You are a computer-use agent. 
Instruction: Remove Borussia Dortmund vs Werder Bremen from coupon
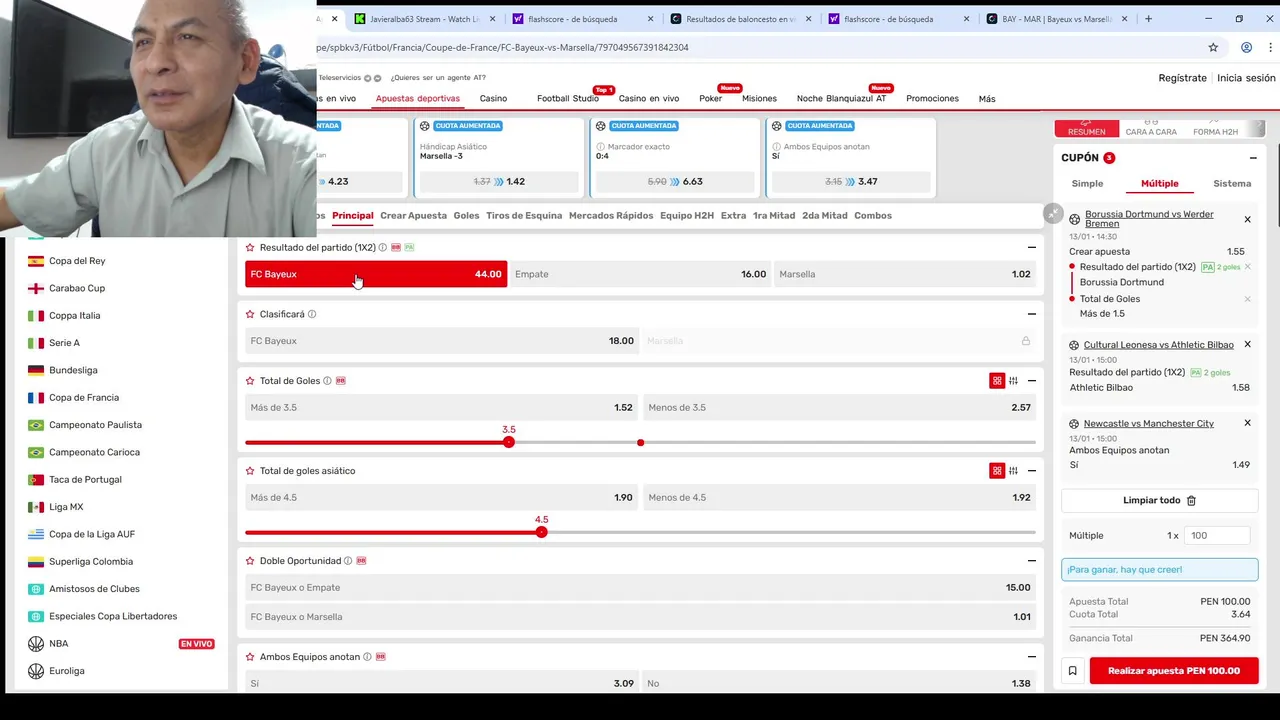pos(1247,219)
